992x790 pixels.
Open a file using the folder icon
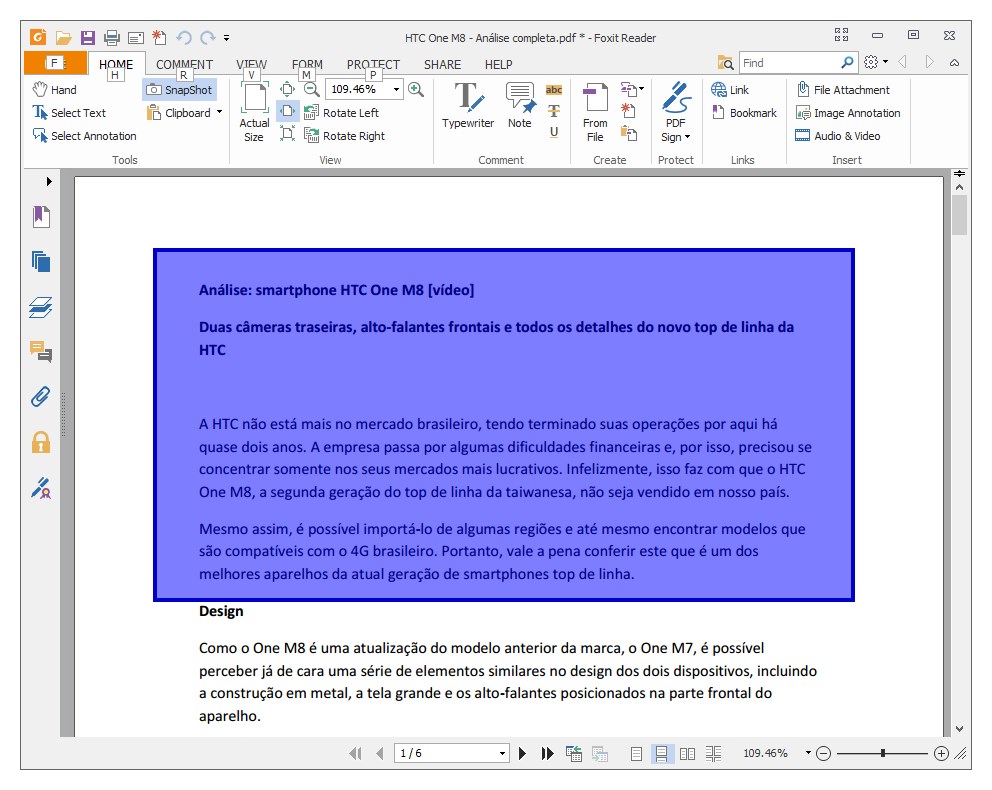click(63, 38)
